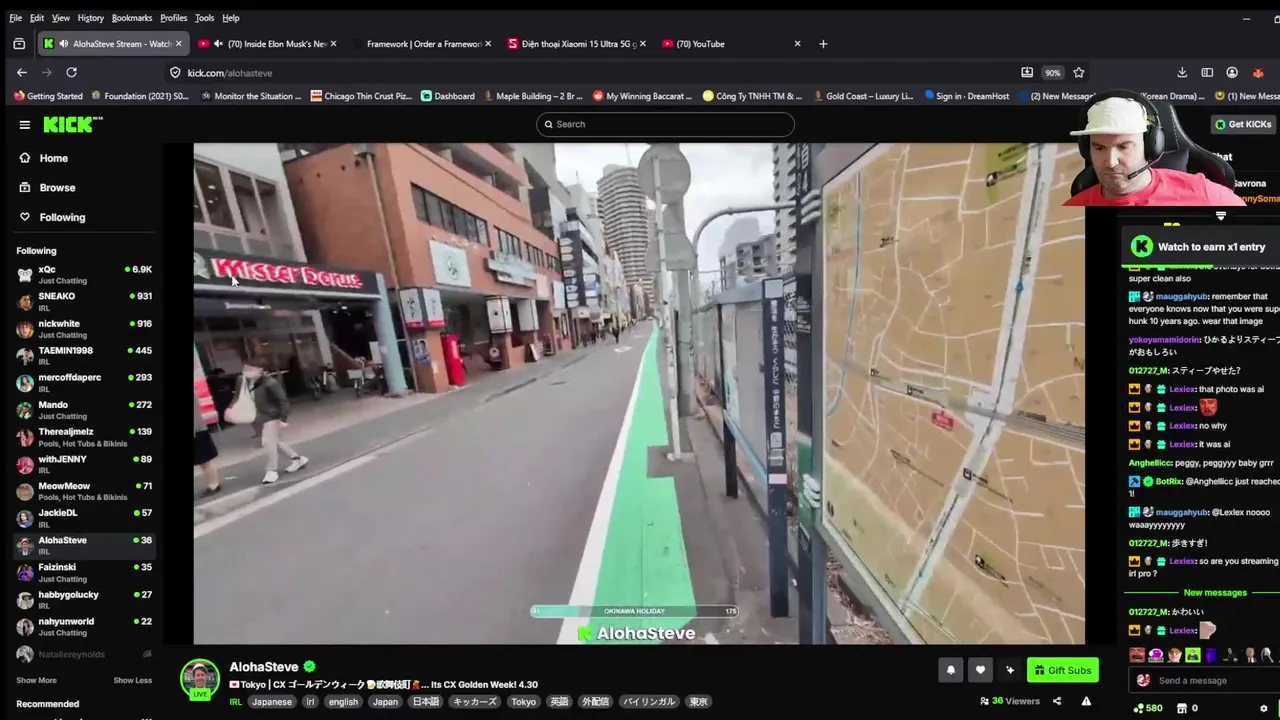Expand following list with Show More
This screenshot has height=720, width=1280.
coord(36,680)
